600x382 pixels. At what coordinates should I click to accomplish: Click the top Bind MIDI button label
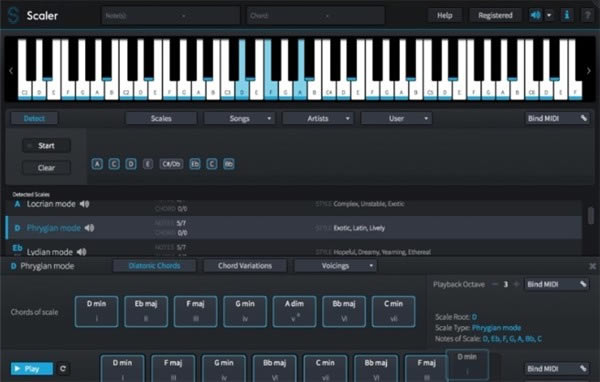point(543,118)
